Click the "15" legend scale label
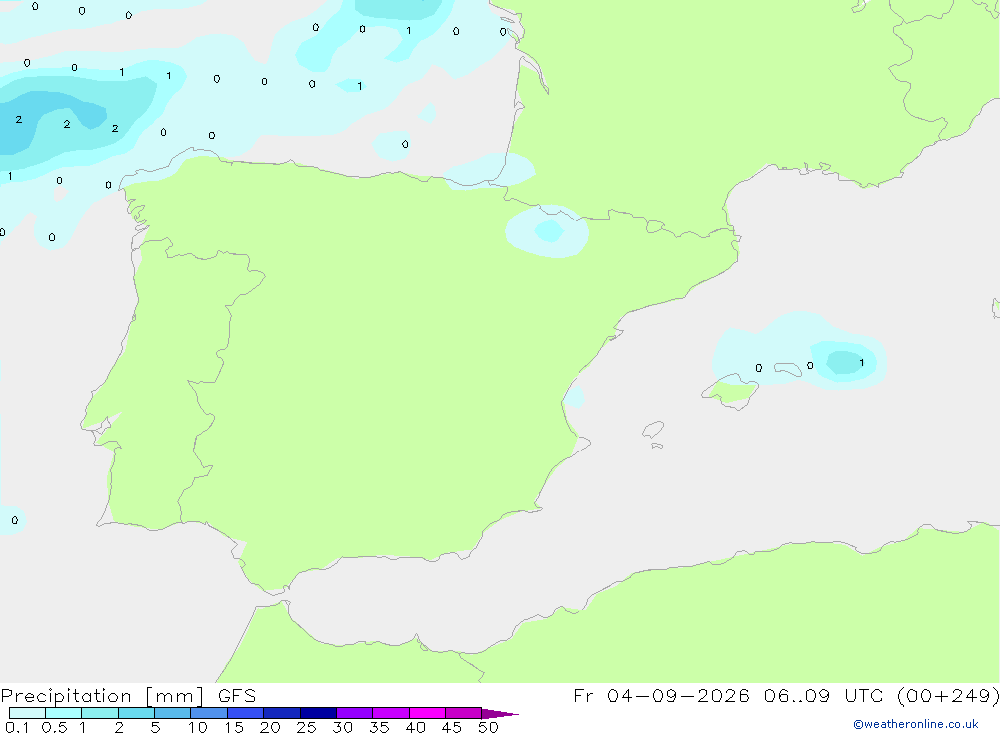The width and height of the screenshot is (1000, 733). (234, 727)
